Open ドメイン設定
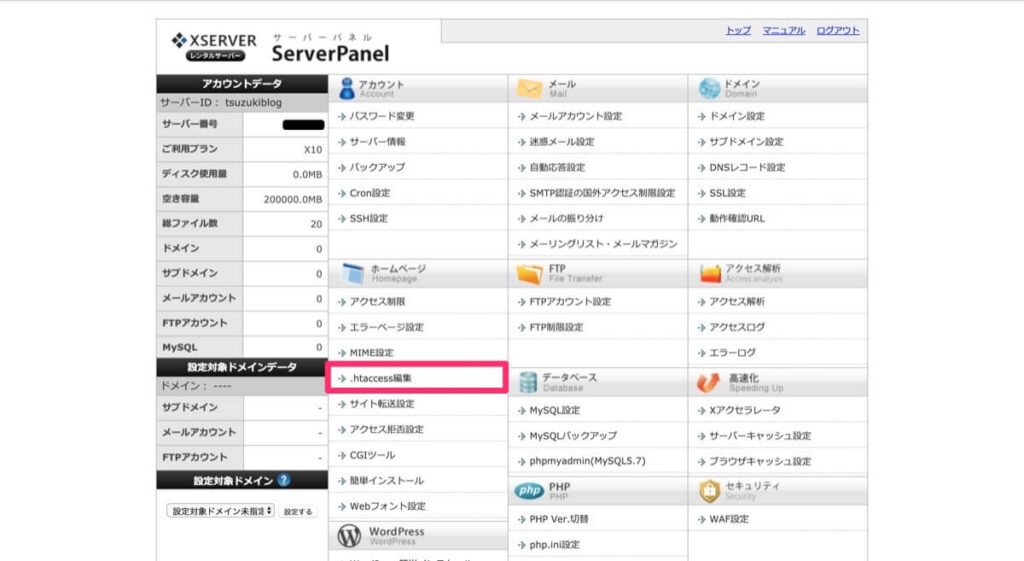The width and height of the screenshot is (1024, 561). tap(737, 116)
